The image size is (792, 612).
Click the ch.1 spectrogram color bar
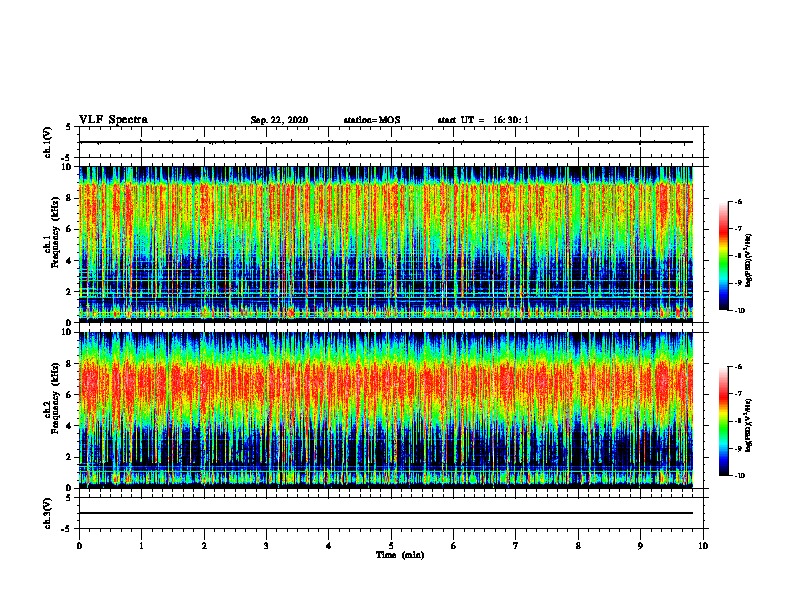click(x=724, y=256)
